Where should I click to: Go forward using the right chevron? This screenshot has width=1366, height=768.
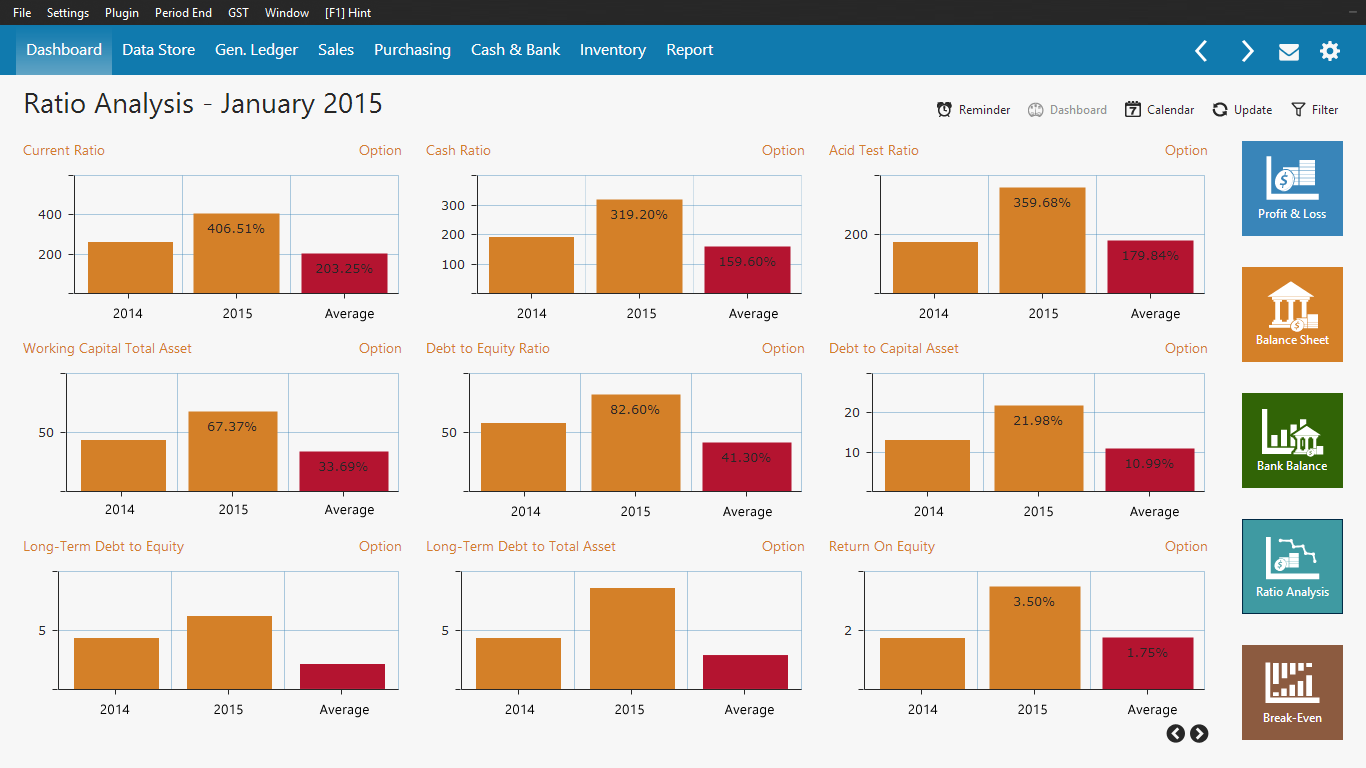[x=1247, y=51]
